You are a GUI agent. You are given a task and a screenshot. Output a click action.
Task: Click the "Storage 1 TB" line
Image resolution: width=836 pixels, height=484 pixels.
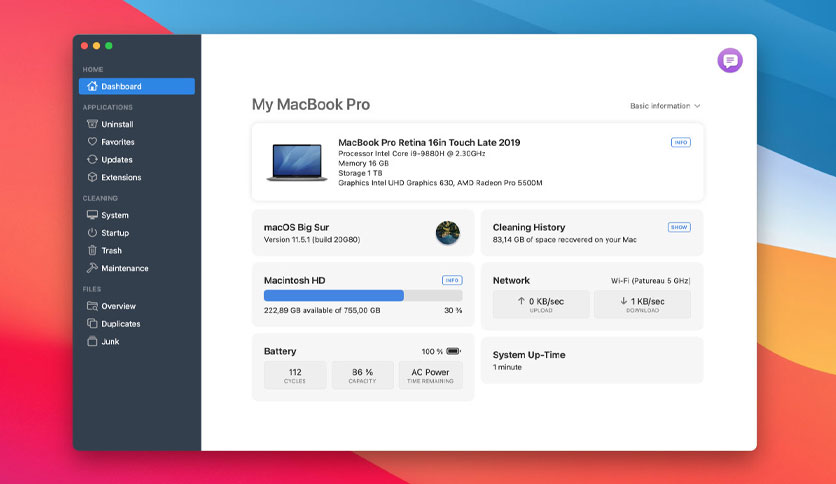pos(360,173)
